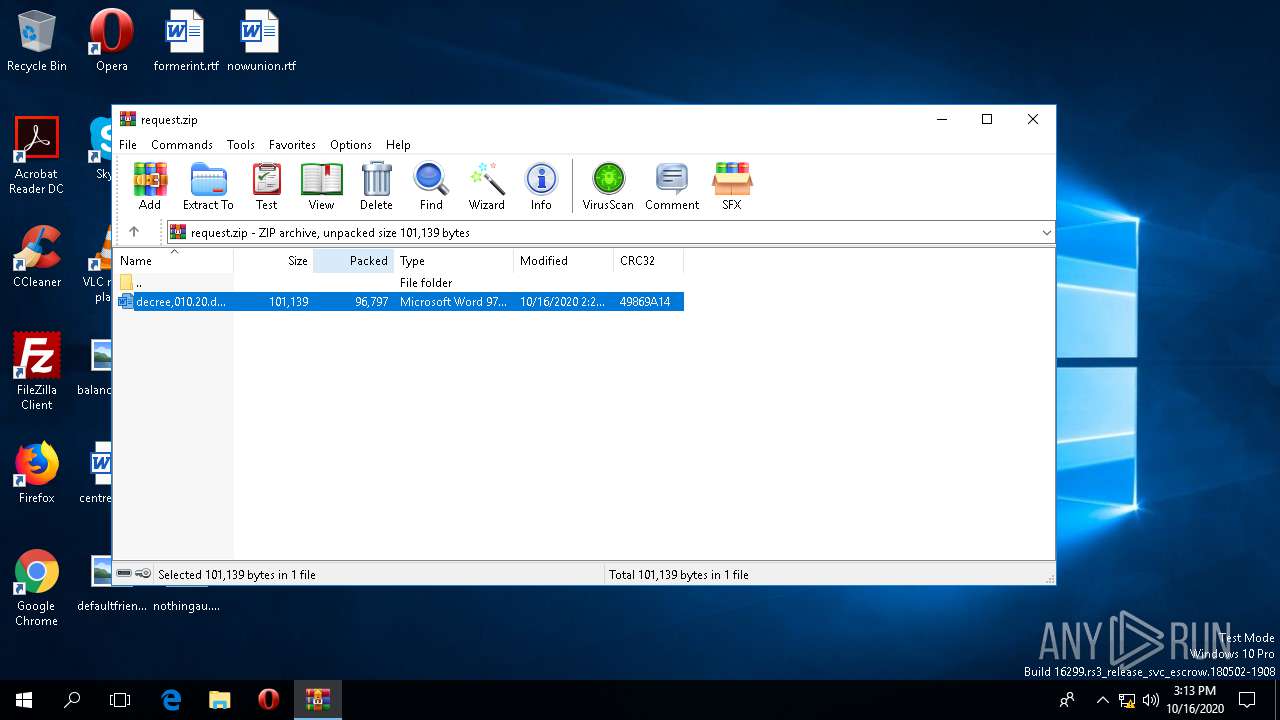Sort by Name column header
Image resolution: width=1280 pixels, height=720 pixels.
coord(174,260)
